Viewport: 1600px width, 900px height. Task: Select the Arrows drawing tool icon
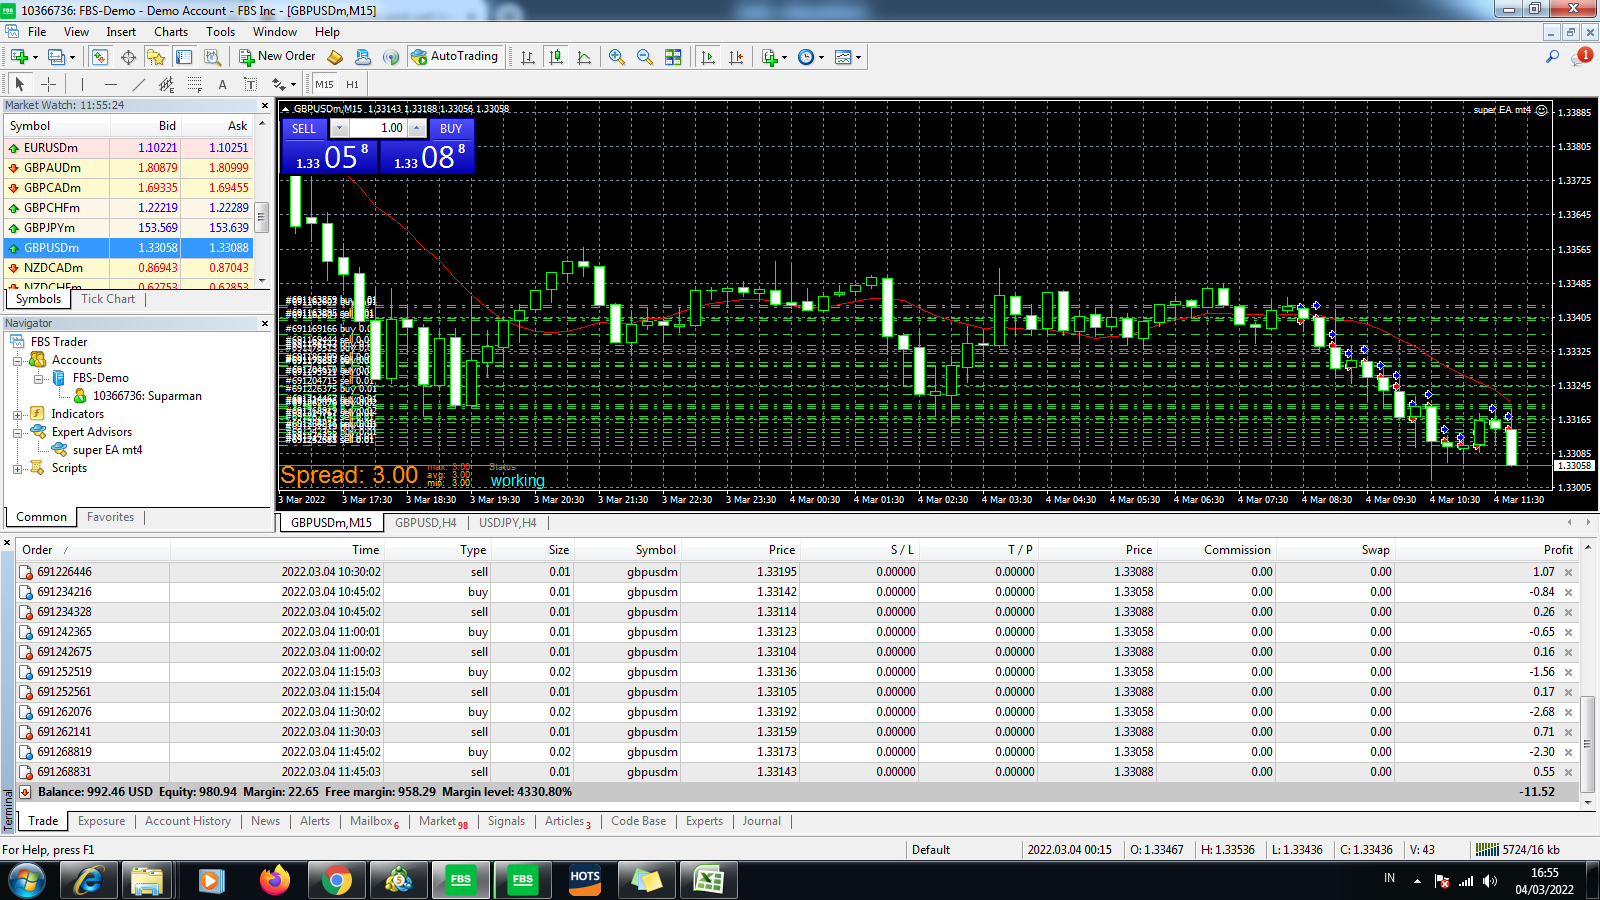(x=278, y=84)
